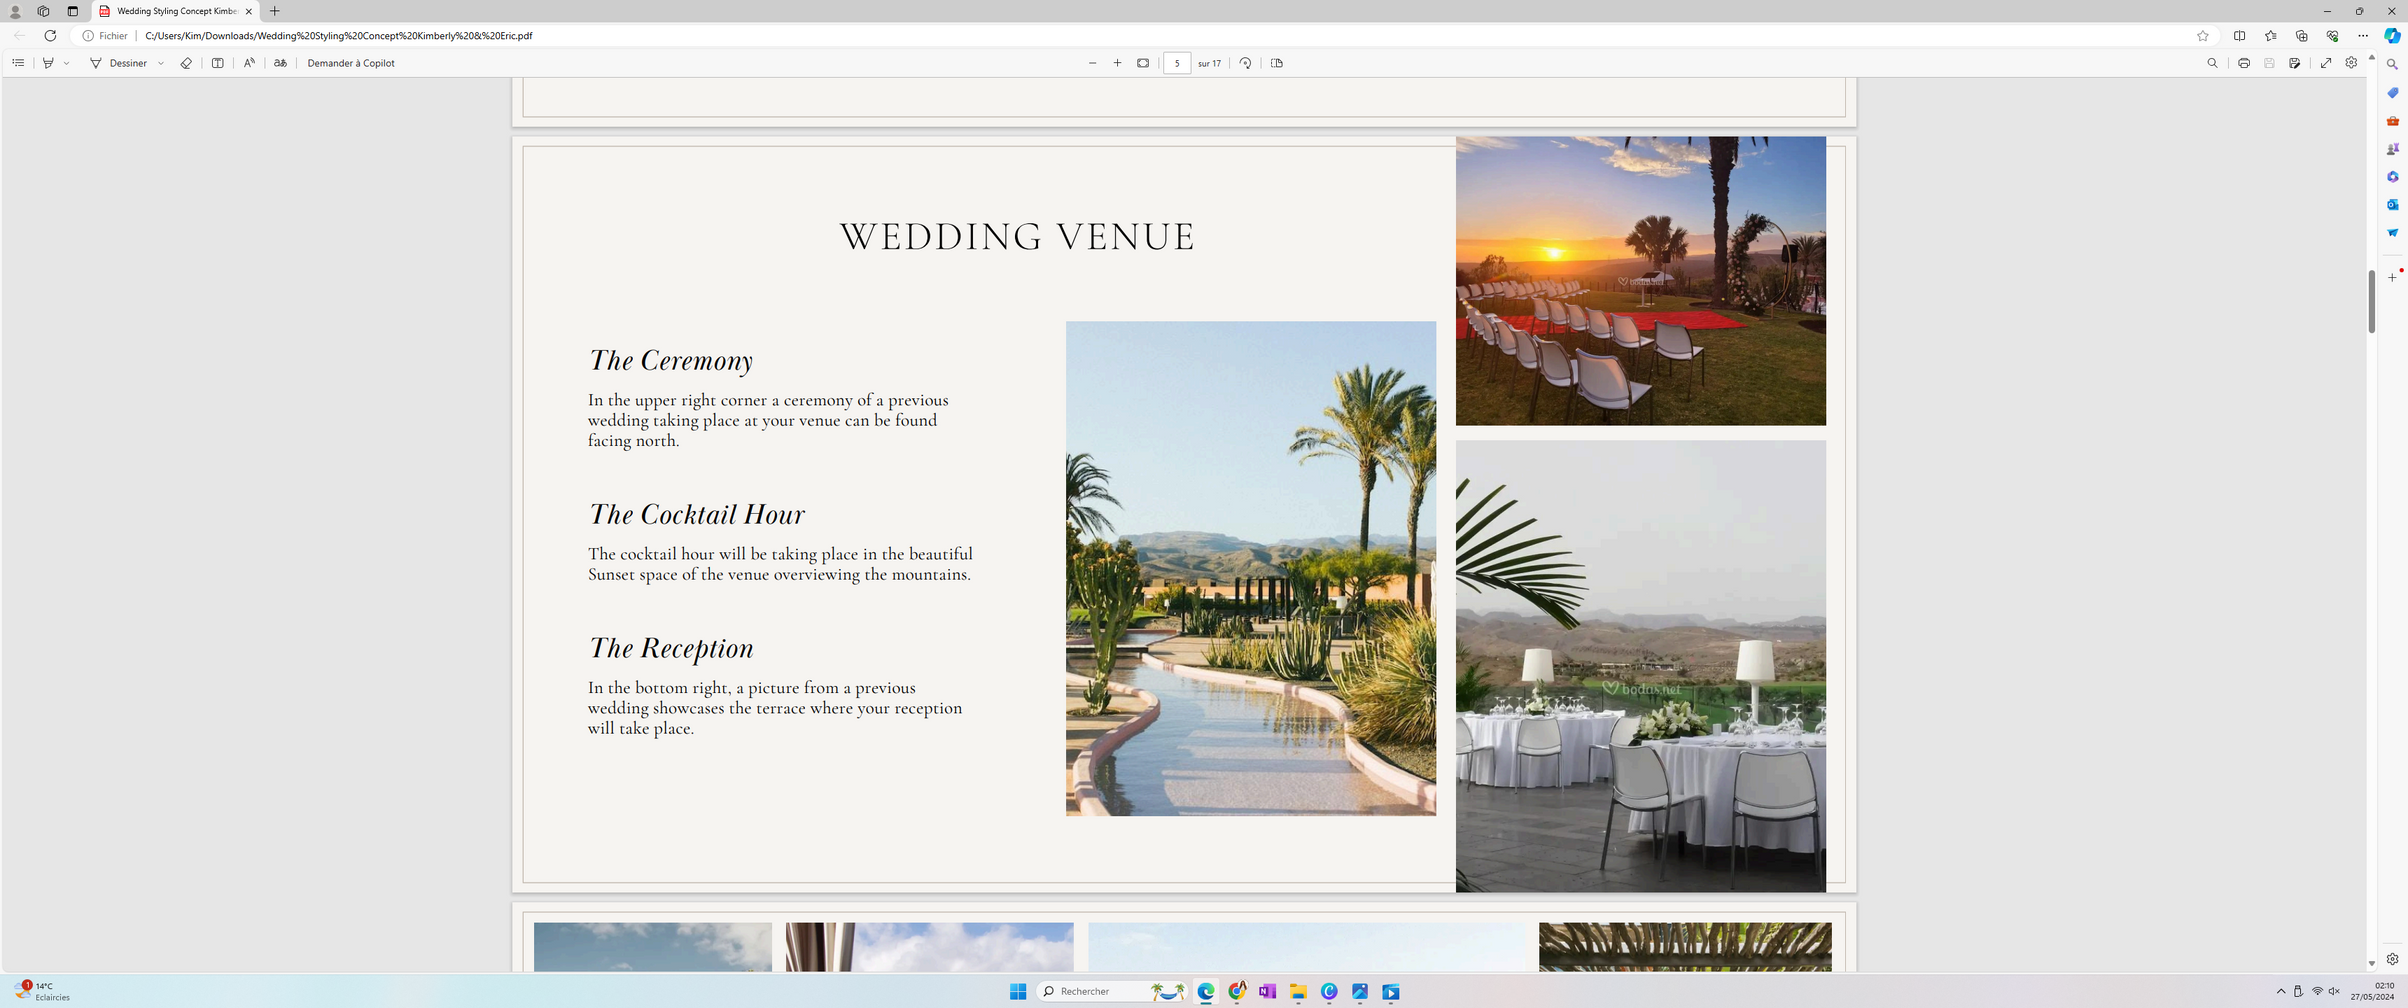Select the PDF eraser tool
Image resolution: width=2408 pixels, height=1008 pixels.
click(186, 63)
